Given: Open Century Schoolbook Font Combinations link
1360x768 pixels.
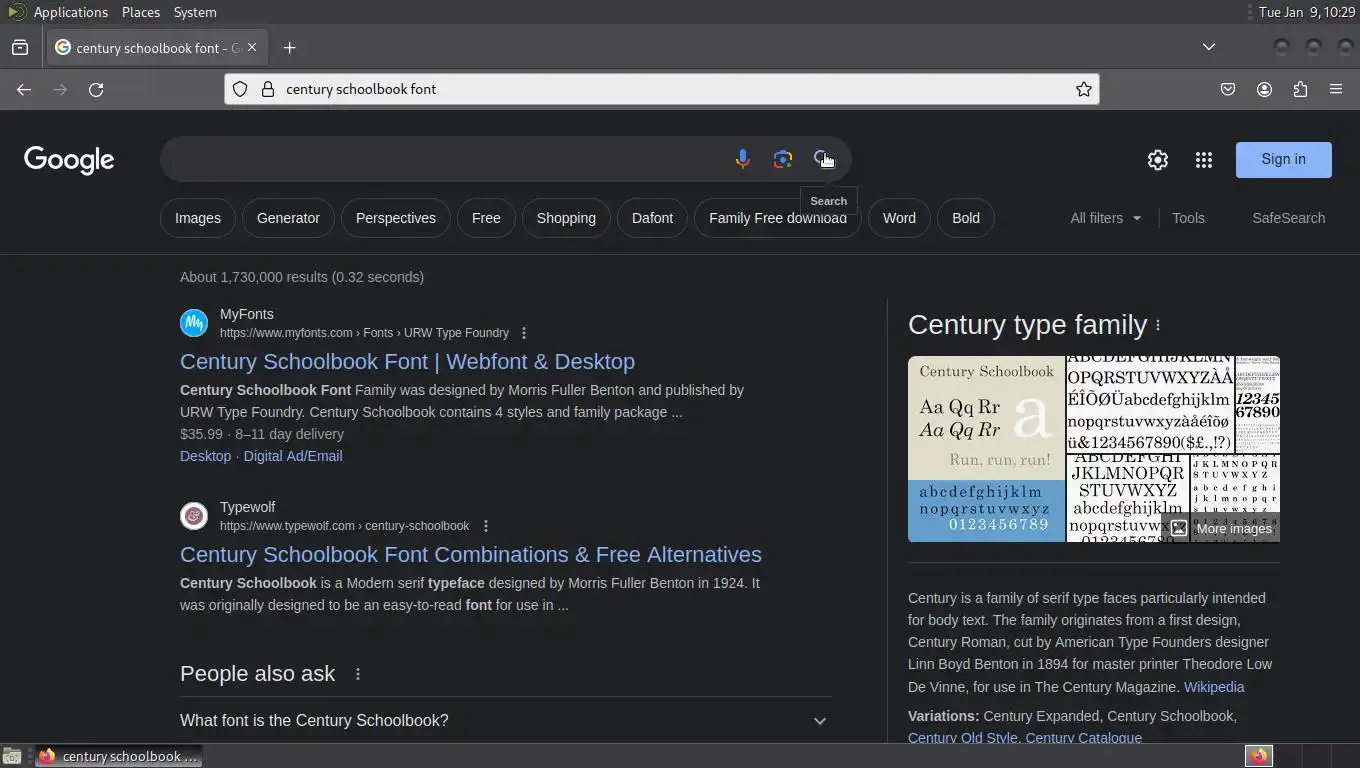Looking at the screenshot, I should [x=471, y=554].
